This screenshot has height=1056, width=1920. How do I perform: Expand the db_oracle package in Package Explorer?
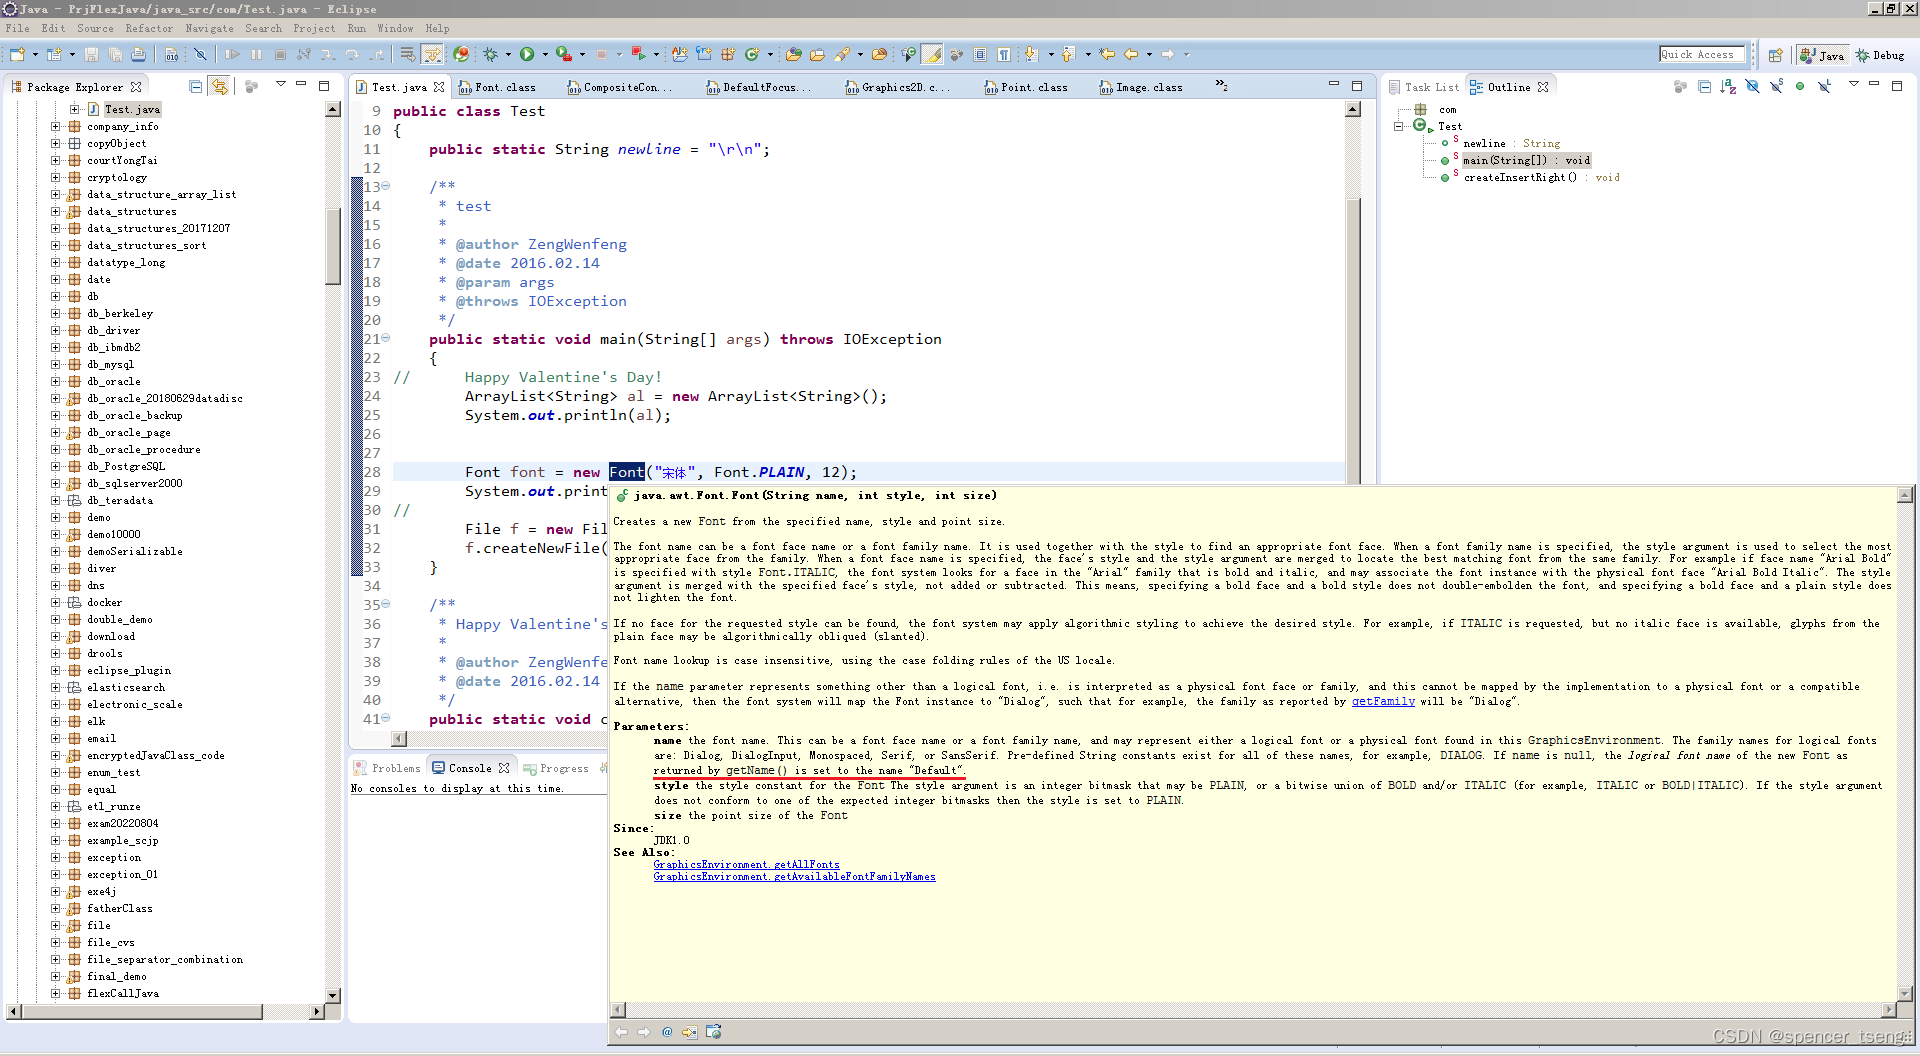pos(55,381)
